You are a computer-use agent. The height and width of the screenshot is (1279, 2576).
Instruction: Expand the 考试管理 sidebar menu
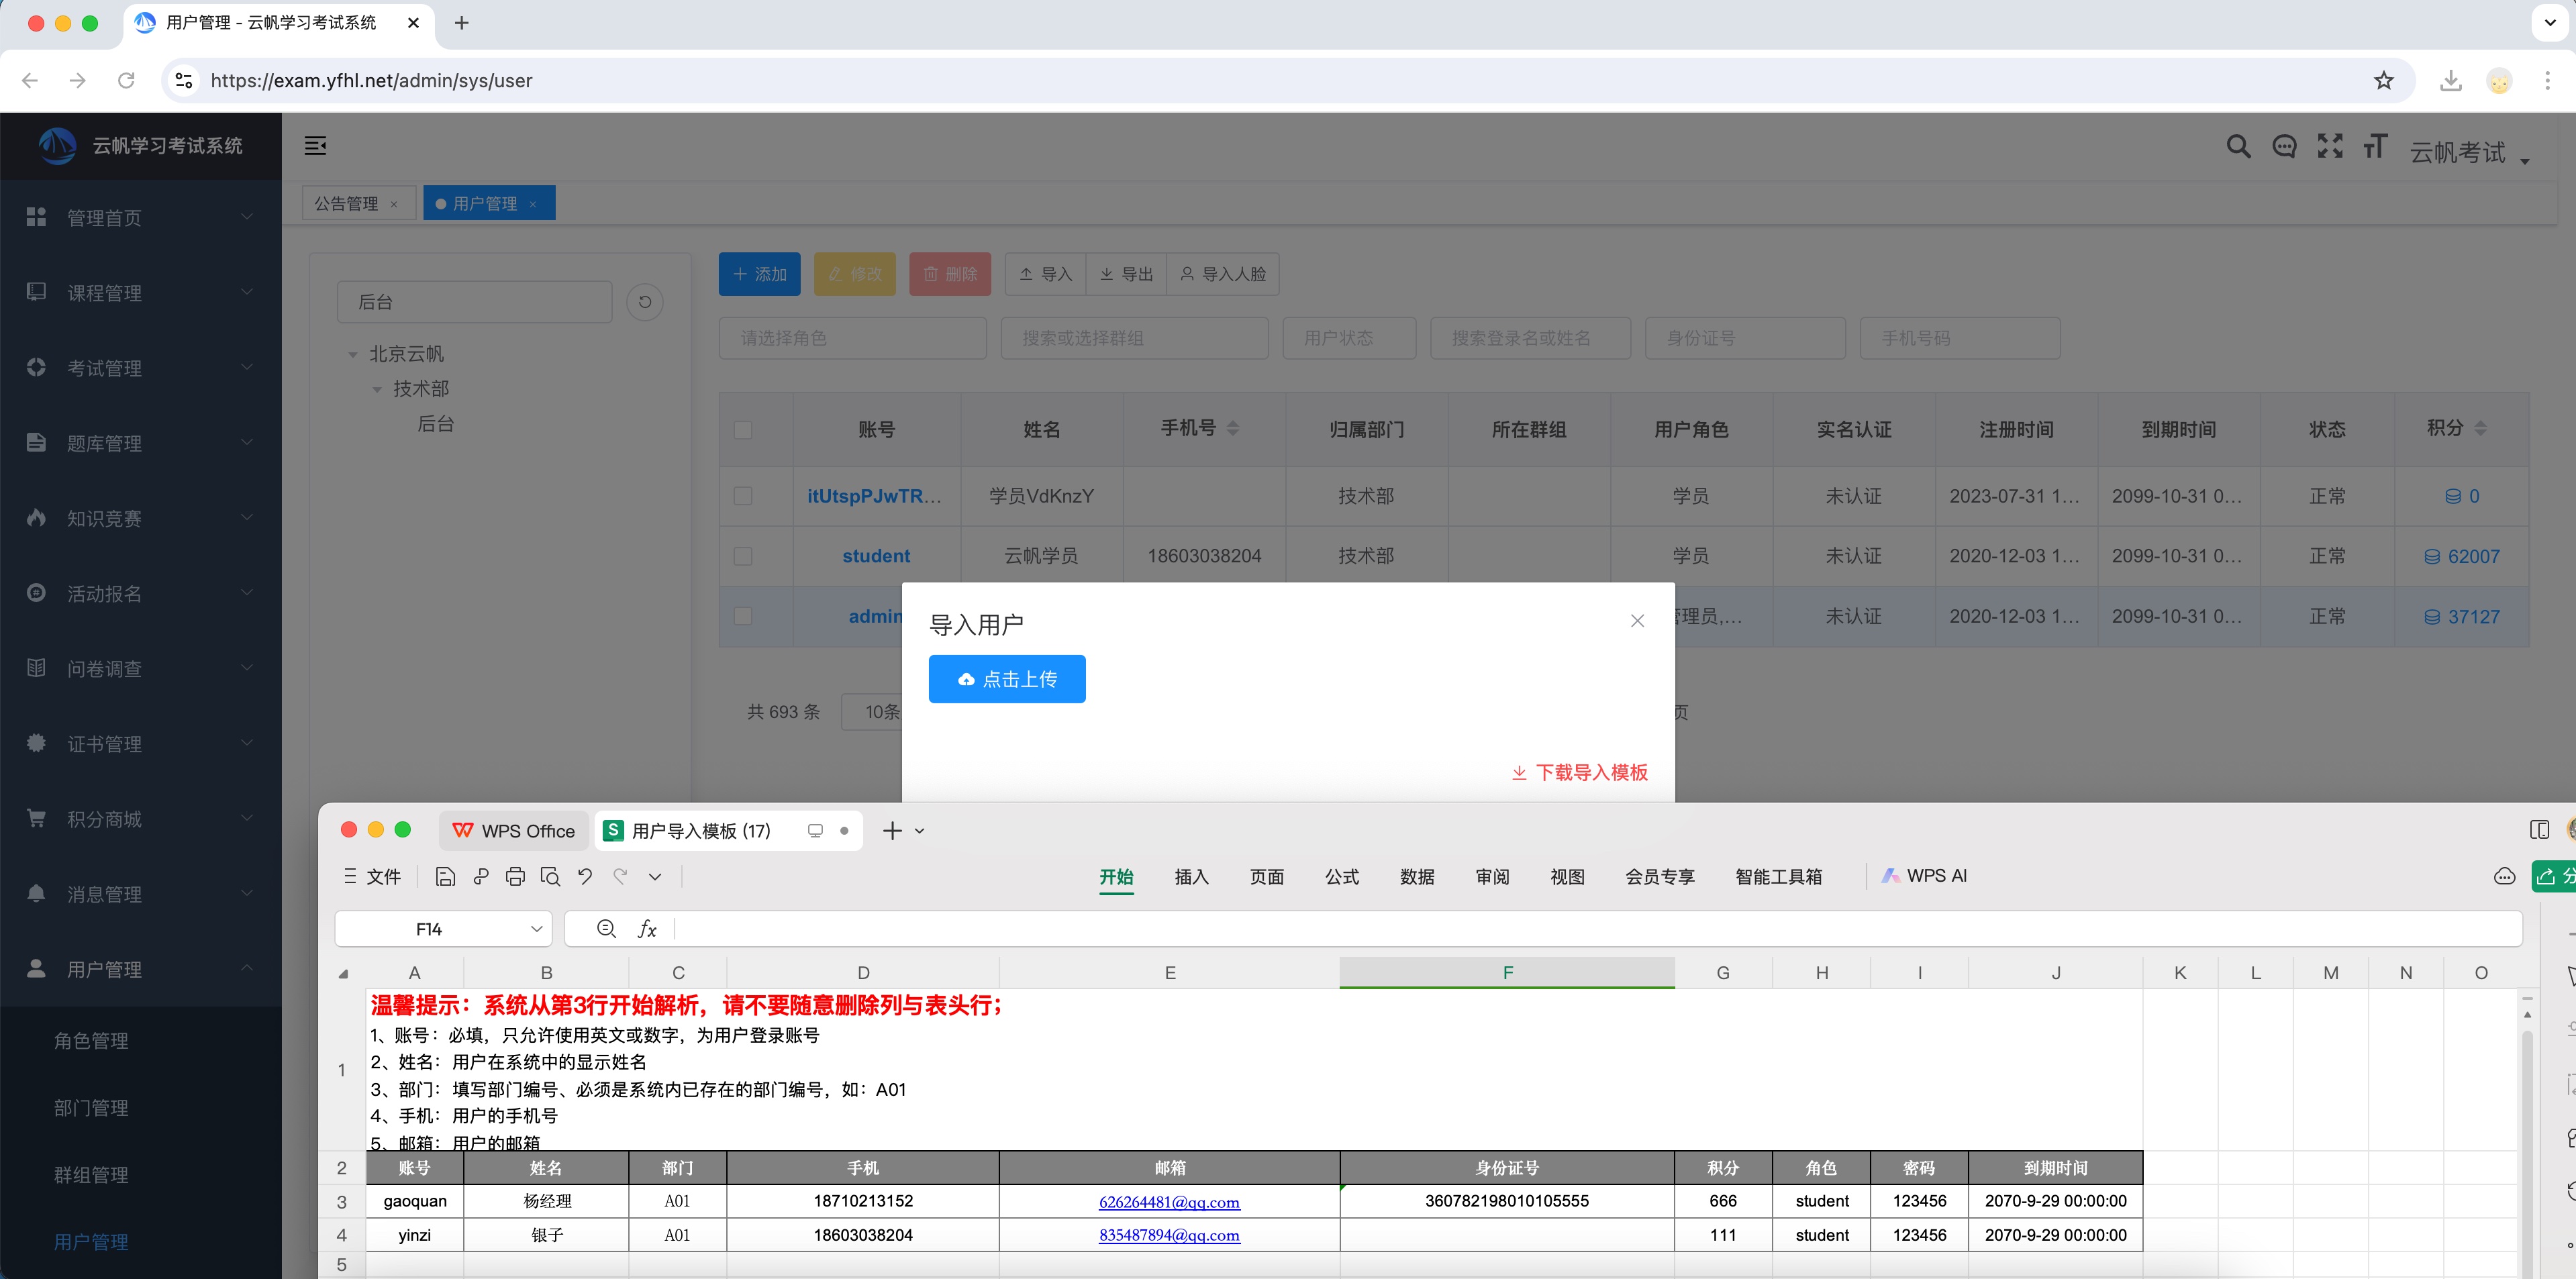click(140, 367)
